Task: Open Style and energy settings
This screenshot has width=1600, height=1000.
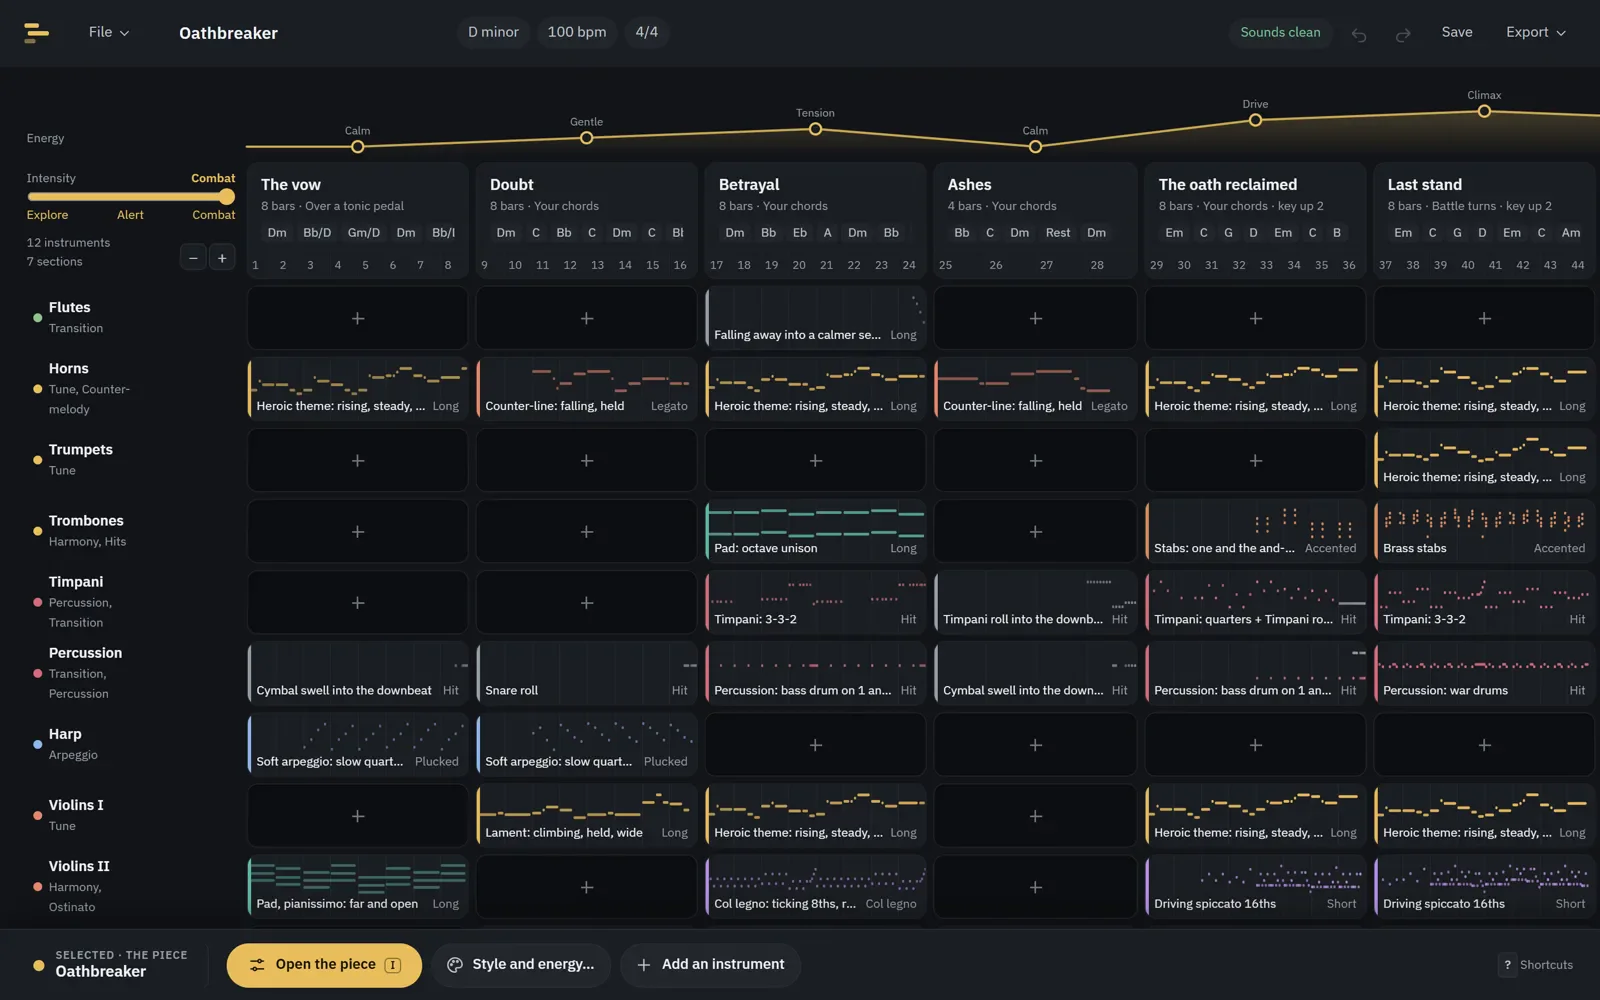Action: tap(521, 965)
